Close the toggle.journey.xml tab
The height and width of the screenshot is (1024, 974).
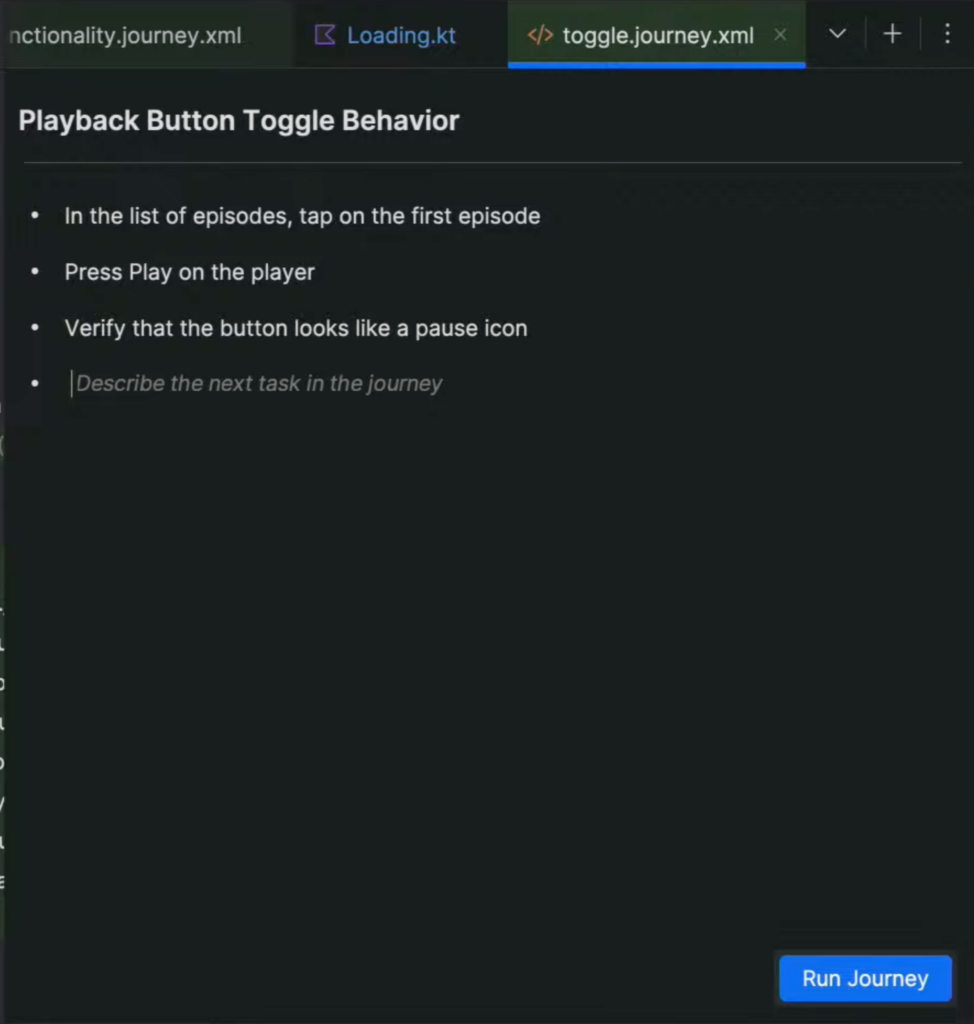click(x=781, y=35)
